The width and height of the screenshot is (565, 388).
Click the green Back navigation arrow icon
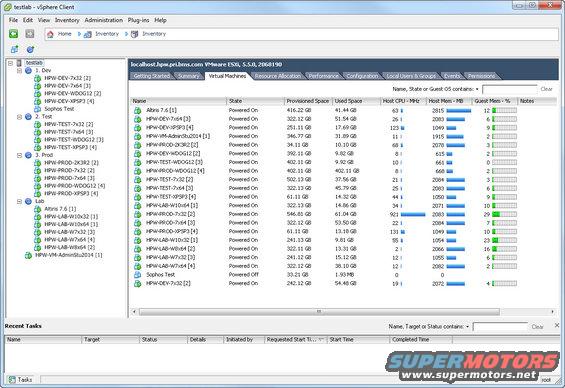click(14, 34)
